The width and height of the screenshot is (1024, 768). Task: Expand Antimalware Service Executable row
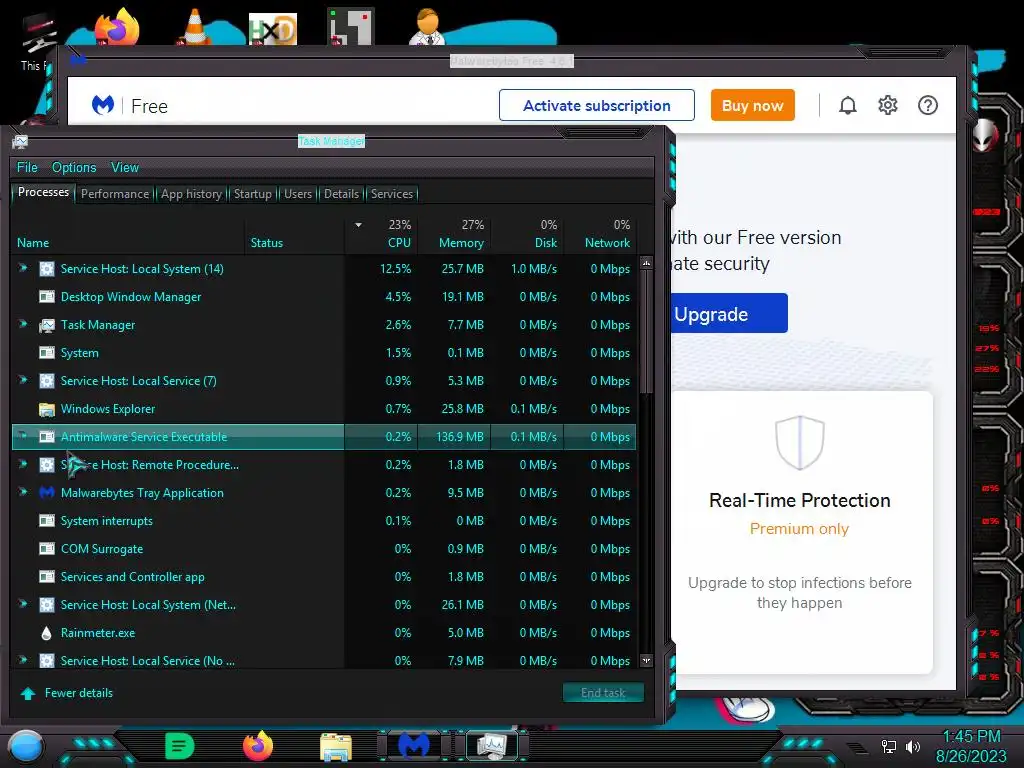click(23, 436)
